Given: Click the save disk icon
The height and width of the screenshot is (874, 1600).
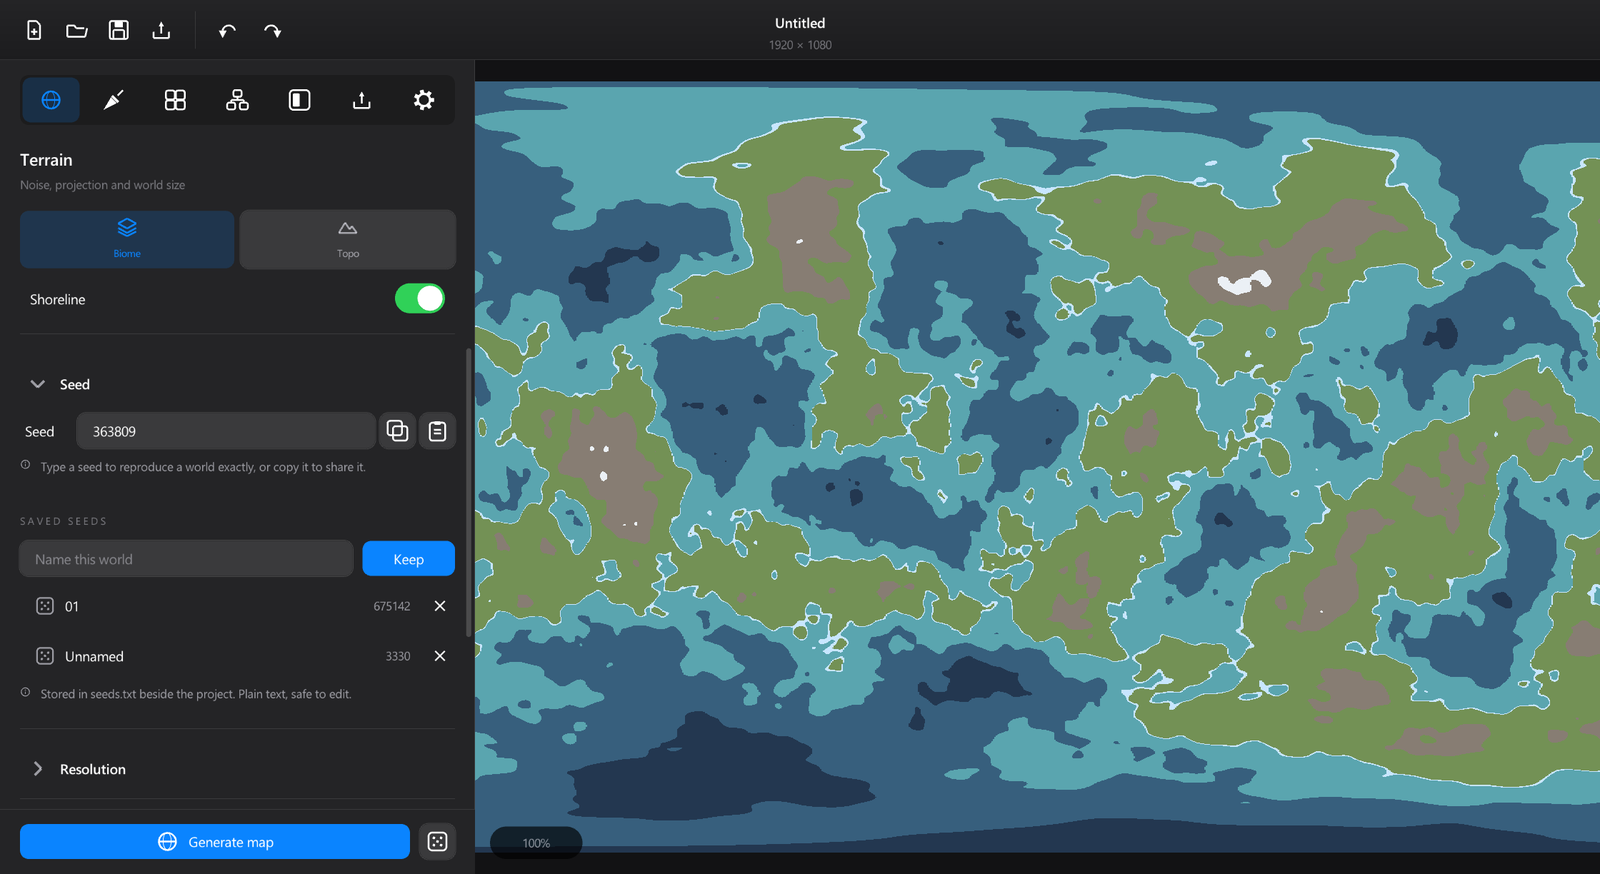Looking at the screenshot, I should click(118, 30).
